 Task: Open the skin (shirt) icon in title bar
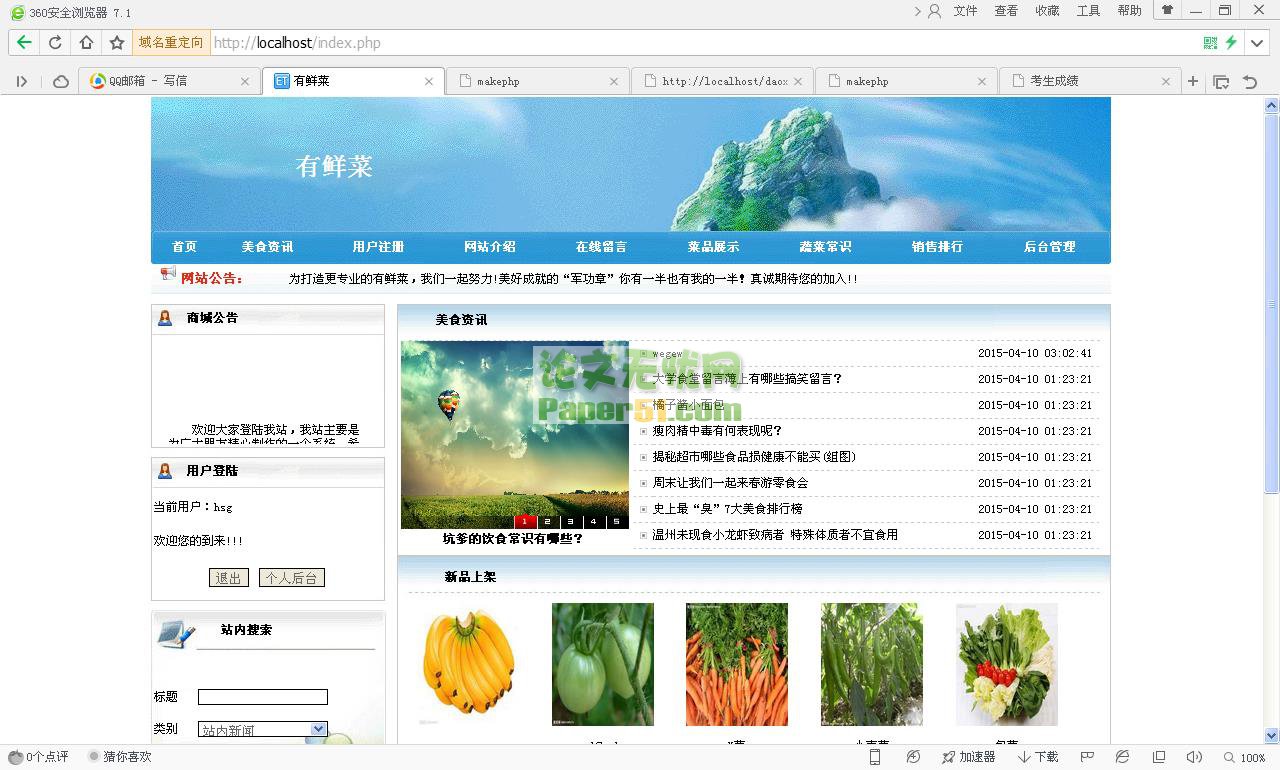click(1167, 10)
